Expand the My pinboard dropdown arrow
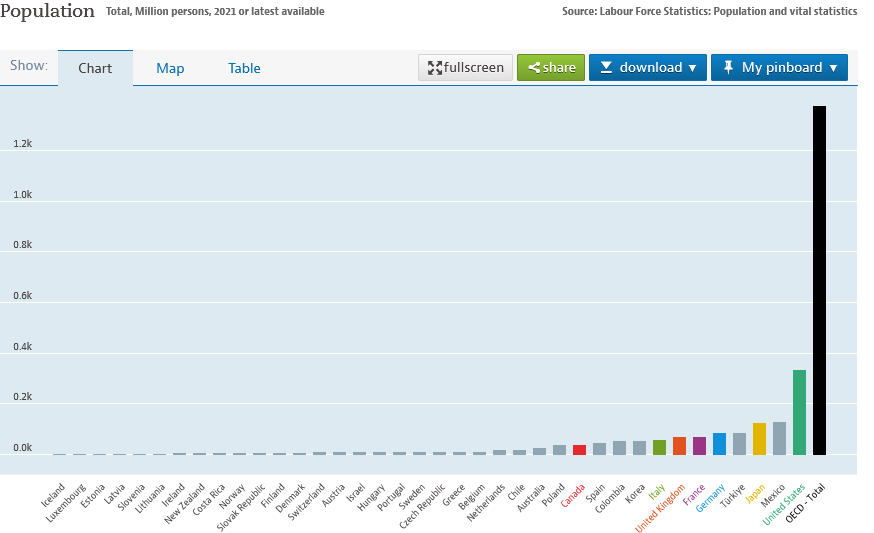The height and width of the screenshot is (533, 874). click(x=833, y=68)
